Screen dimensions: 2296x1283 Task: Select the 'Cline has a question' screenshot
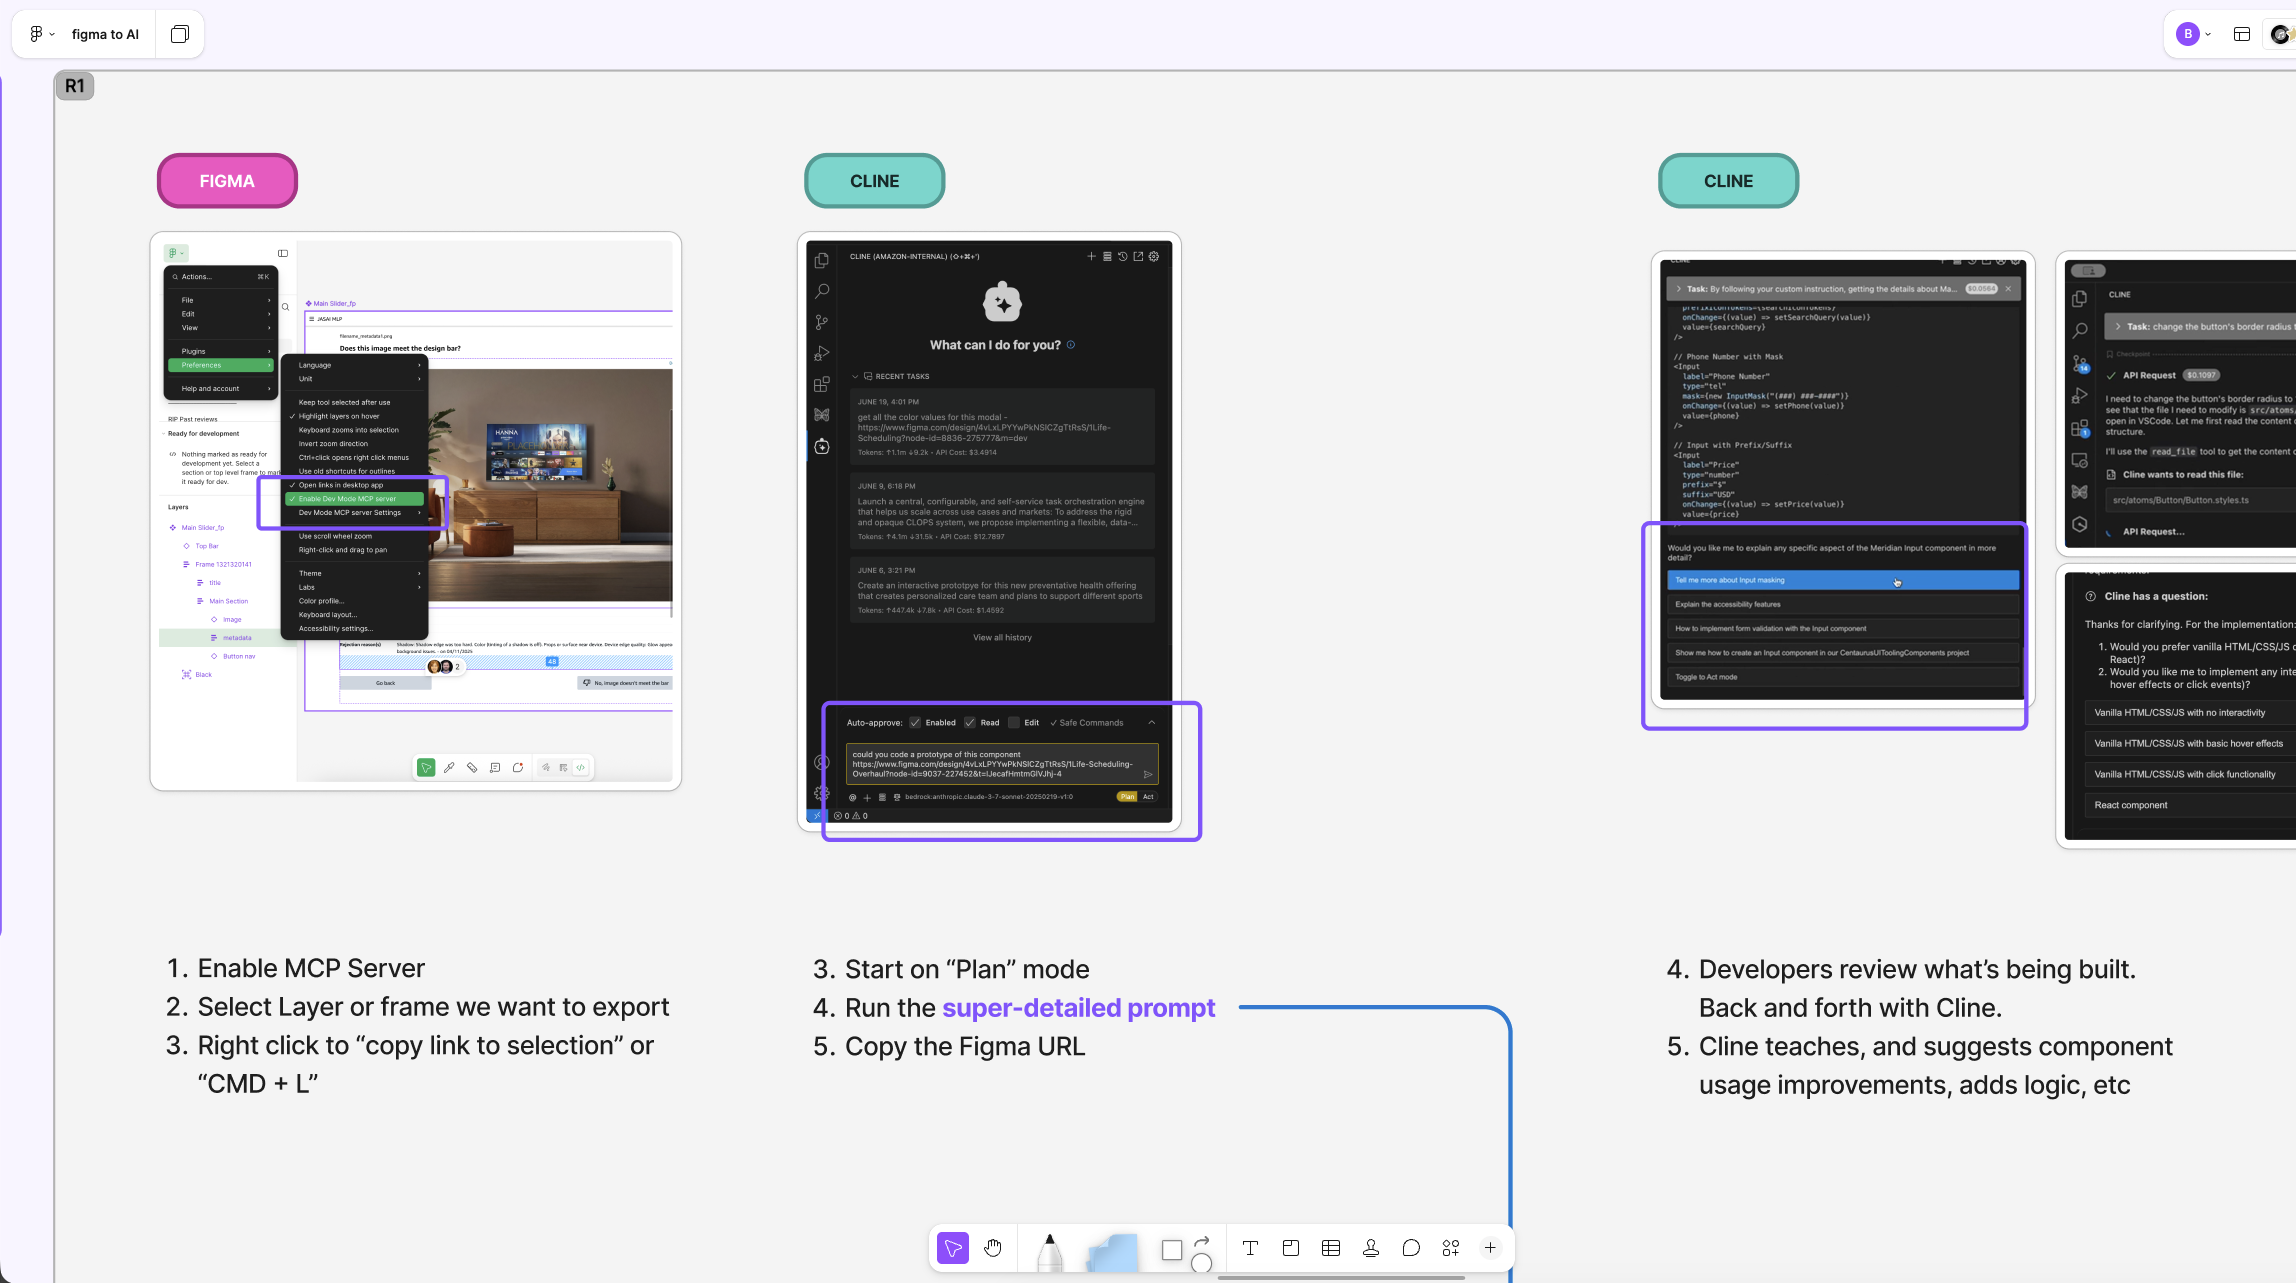click(2176, 706)
